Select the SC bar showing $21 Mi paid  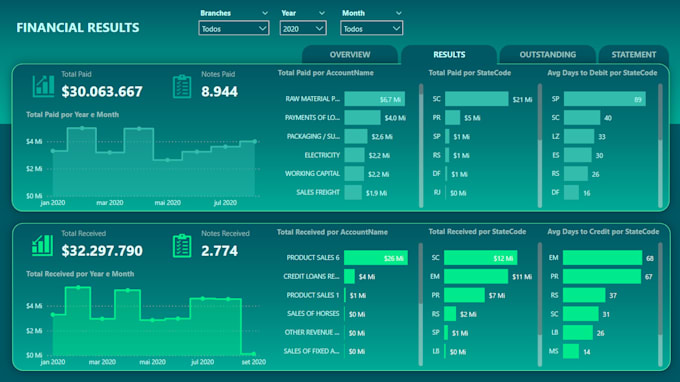tap(477, 99)
